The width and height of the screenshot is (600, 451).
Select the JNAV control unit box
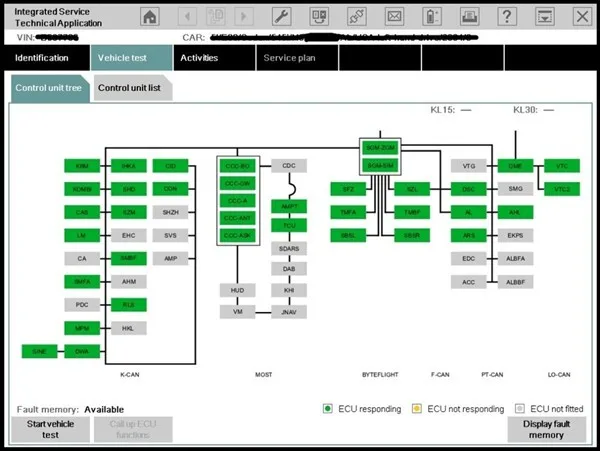click(x=289, y=312)
